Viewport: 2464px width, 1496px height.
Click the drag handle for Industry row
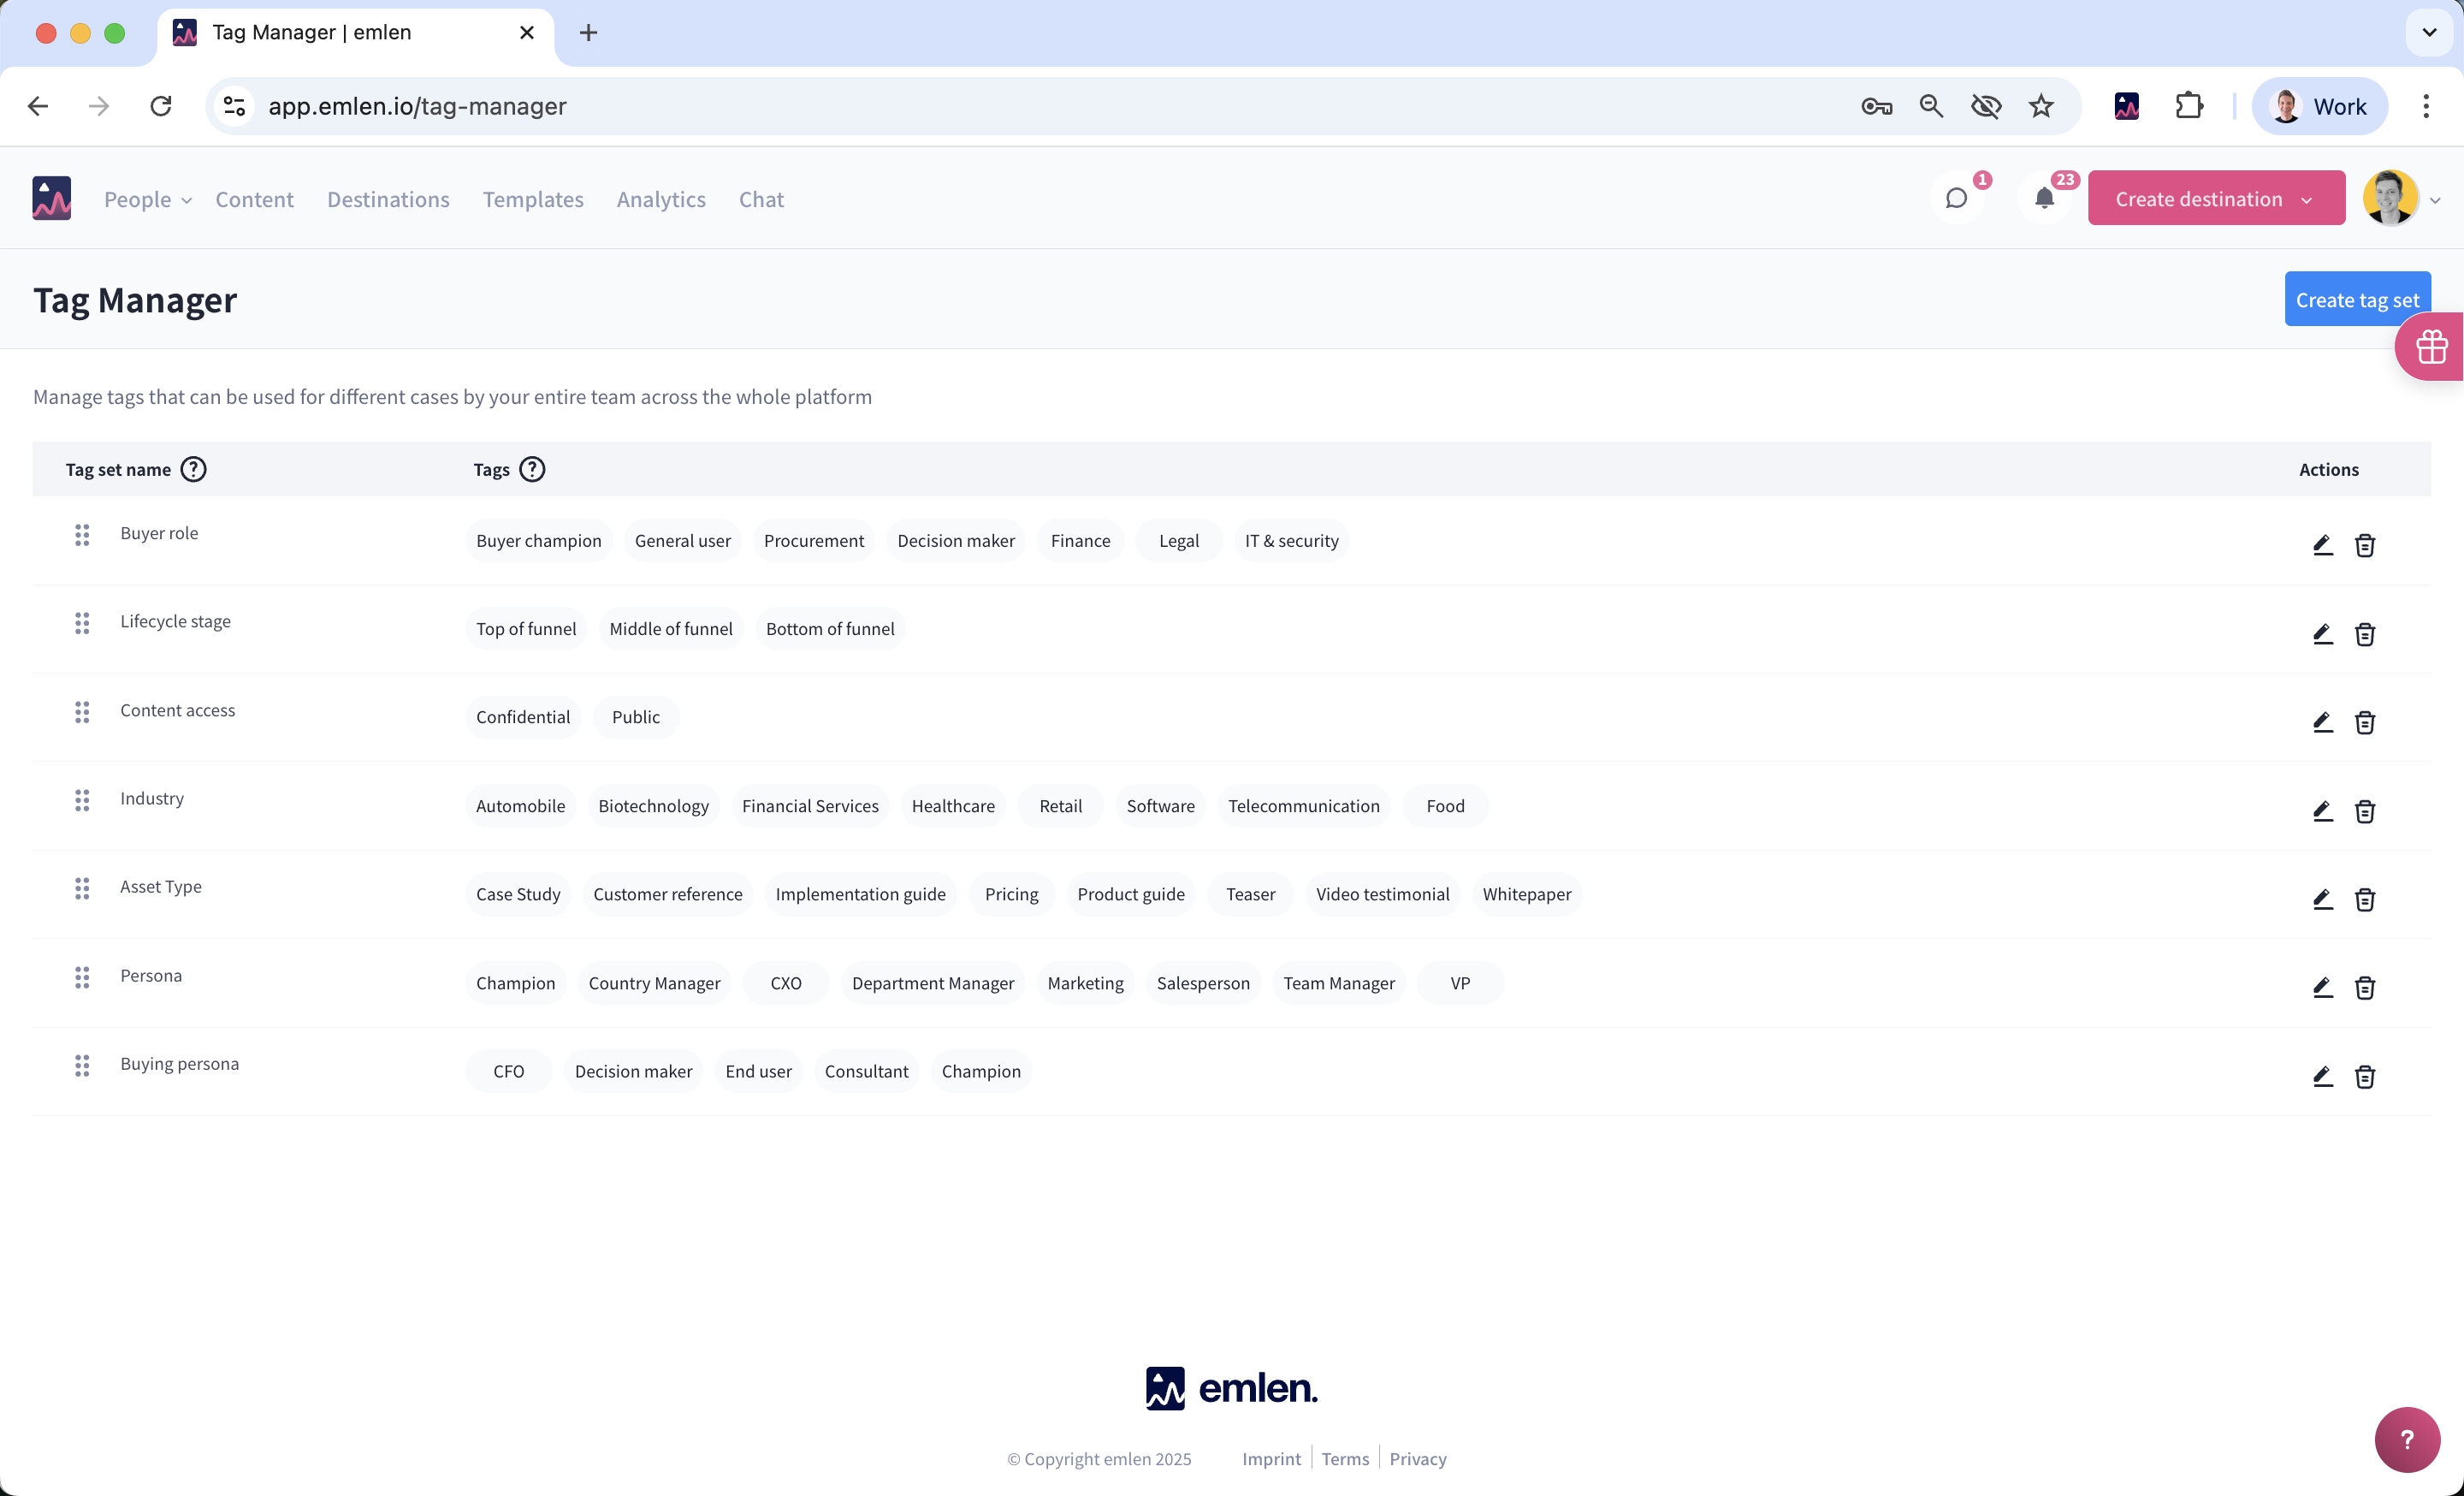(x=82, y=799)
